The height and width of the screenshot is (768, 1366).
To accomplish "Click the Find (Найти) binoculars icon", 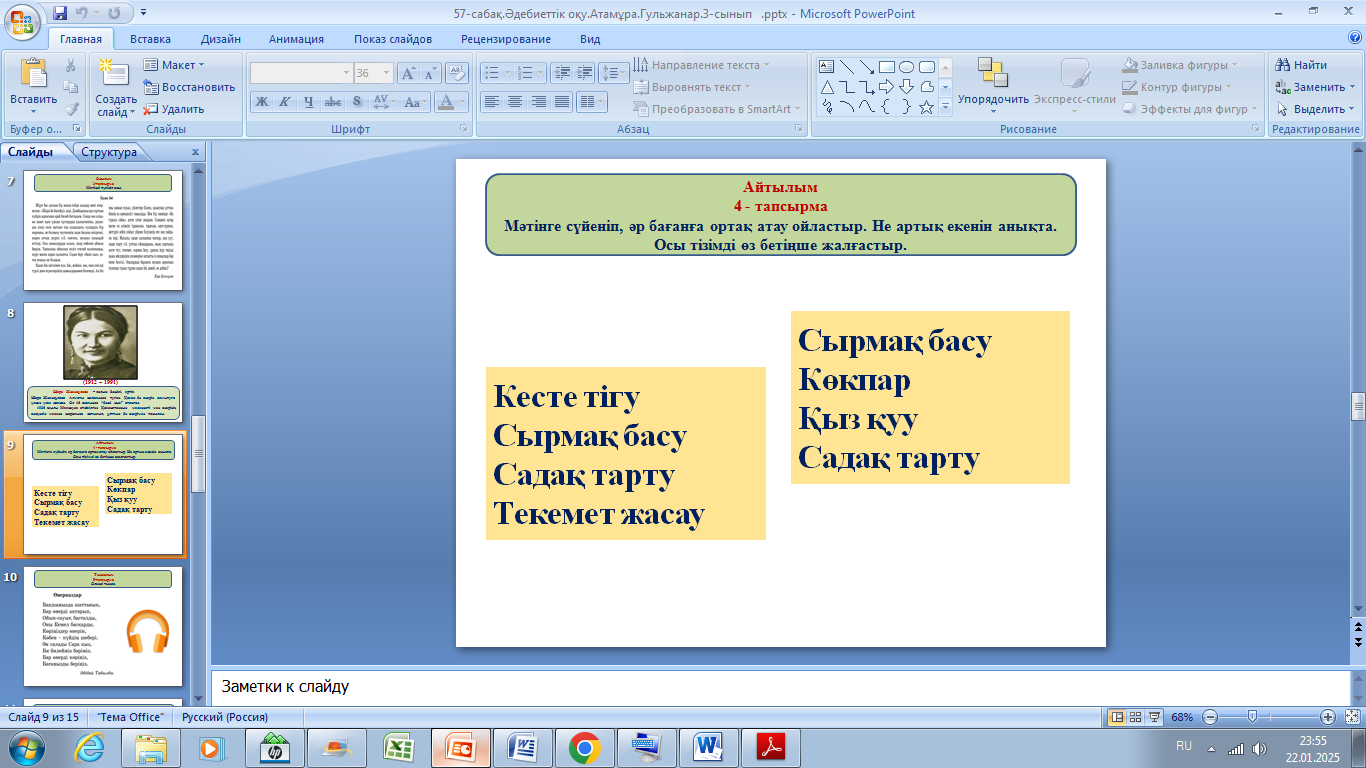I will (x=1282, y=65).
